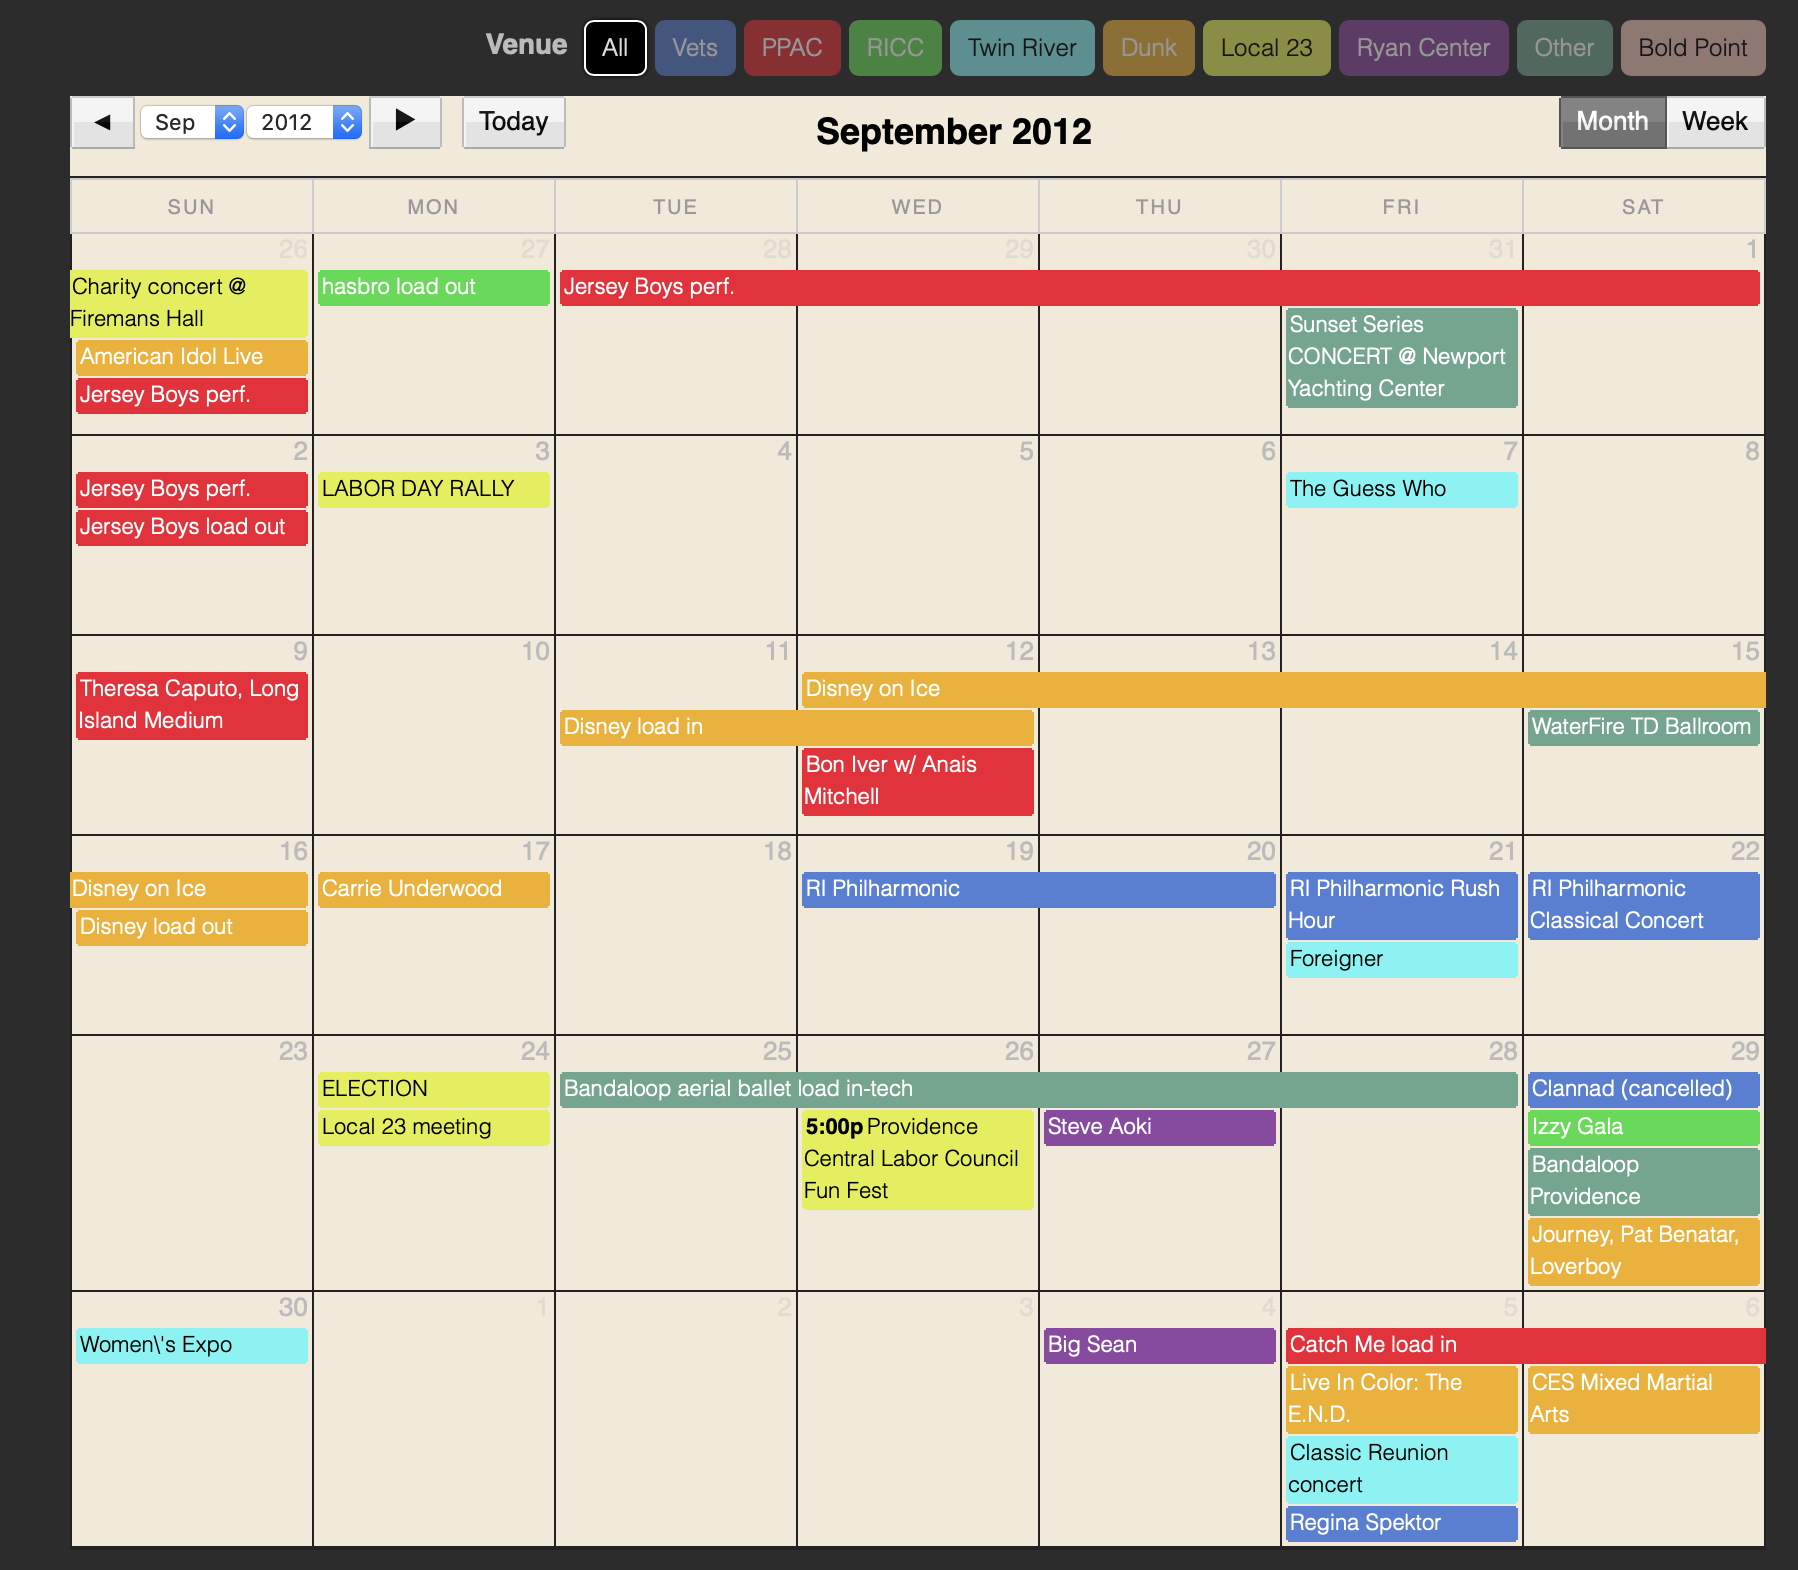Open the month dropdown showing Sep
1798x1570 pixels.
point(191,122)
